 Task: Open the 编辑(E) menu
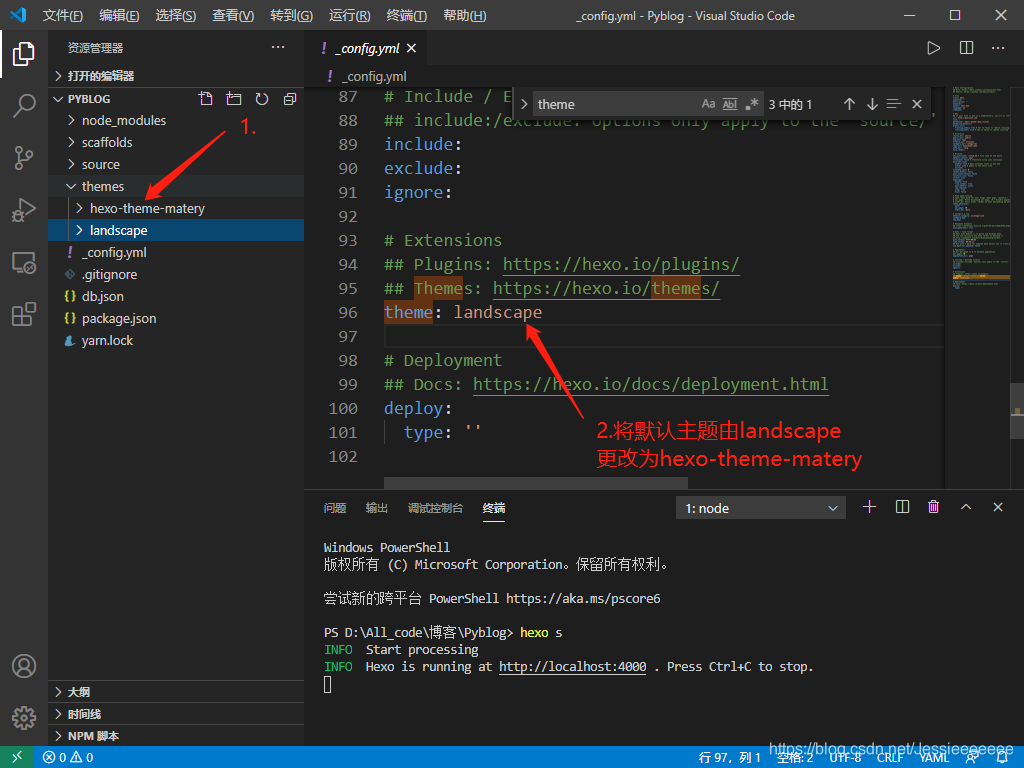[x=119, y=15]
